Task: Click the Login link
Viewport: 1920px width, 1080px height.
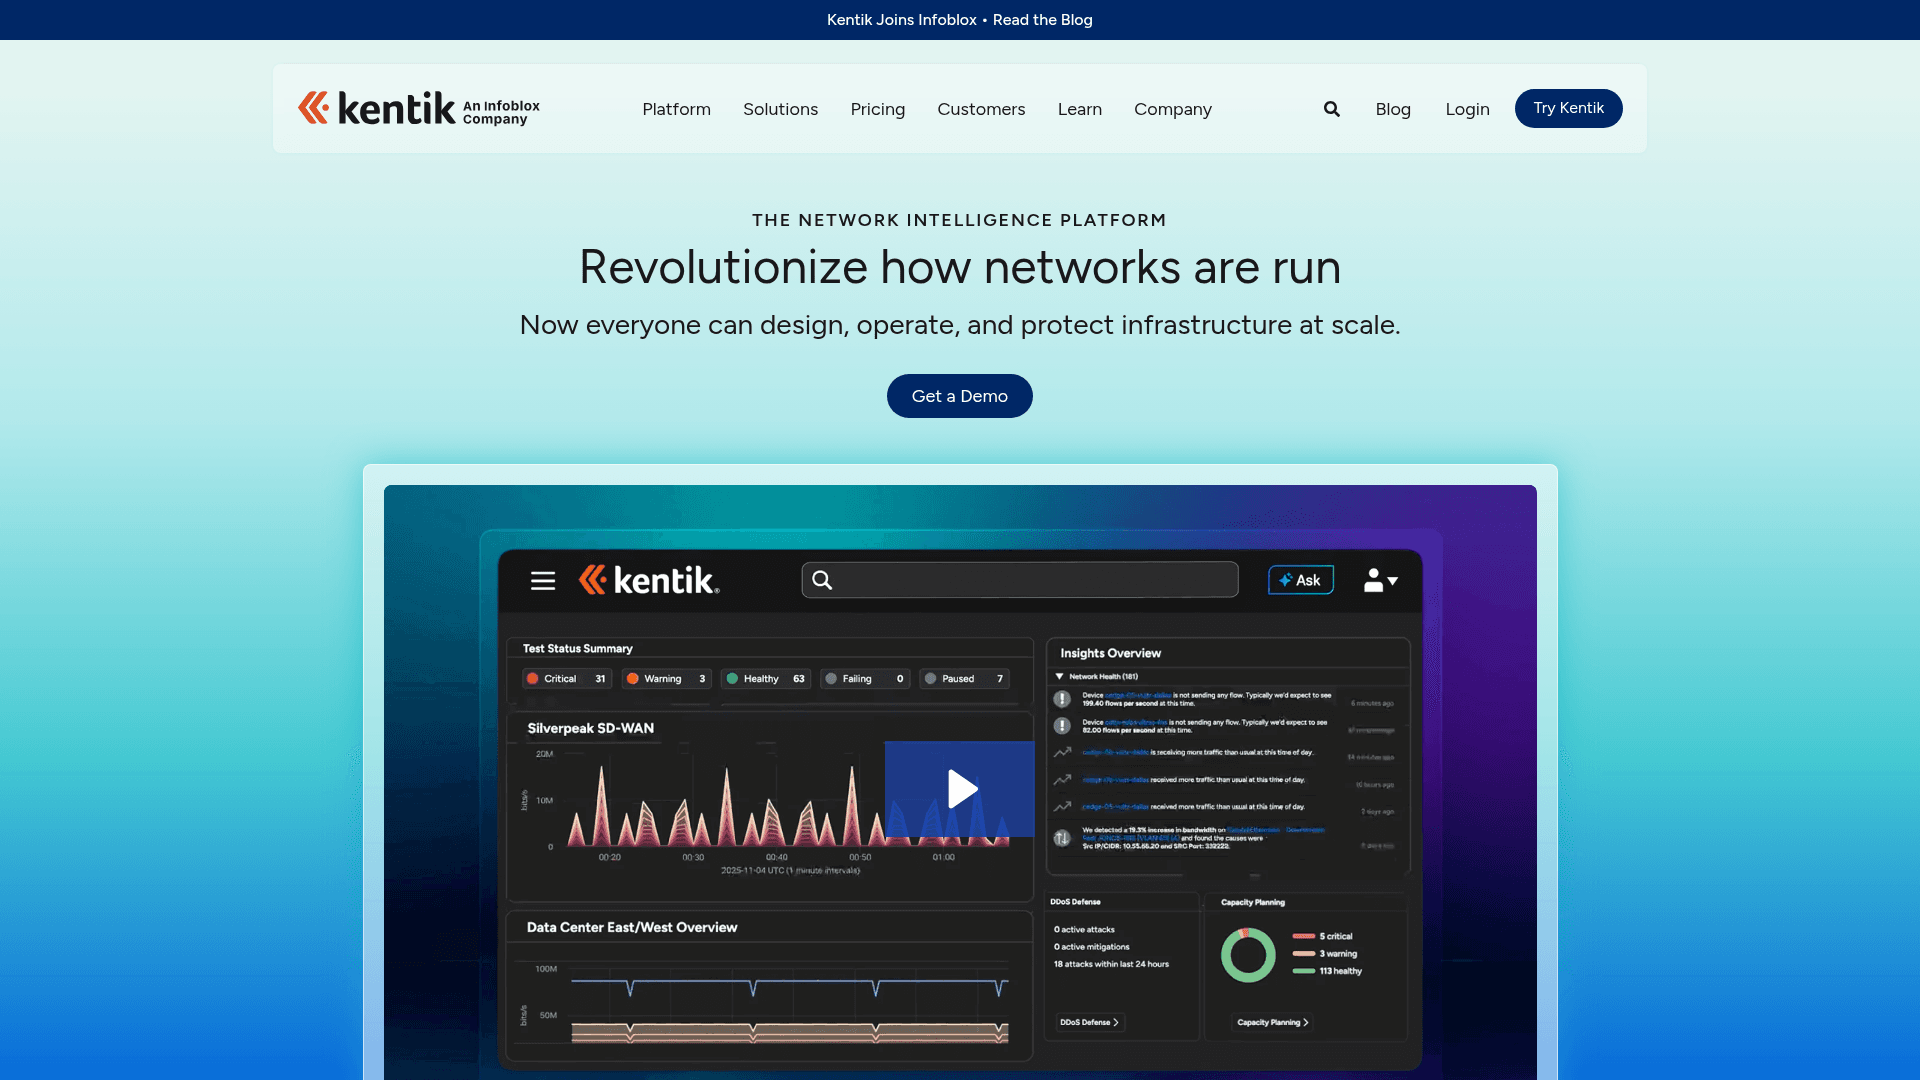Action: [1467, 109]
